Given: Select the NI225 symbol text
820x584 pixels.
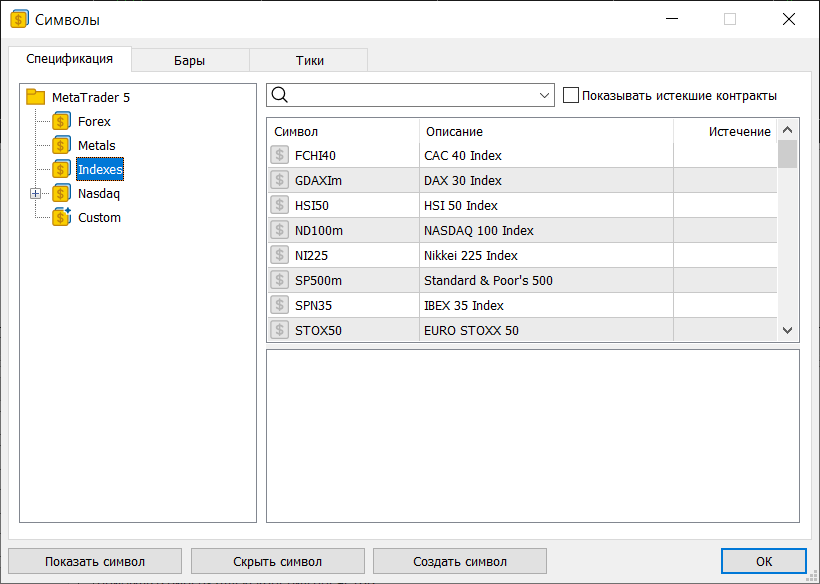Looking at the screenshot, I should coord(311,256).
